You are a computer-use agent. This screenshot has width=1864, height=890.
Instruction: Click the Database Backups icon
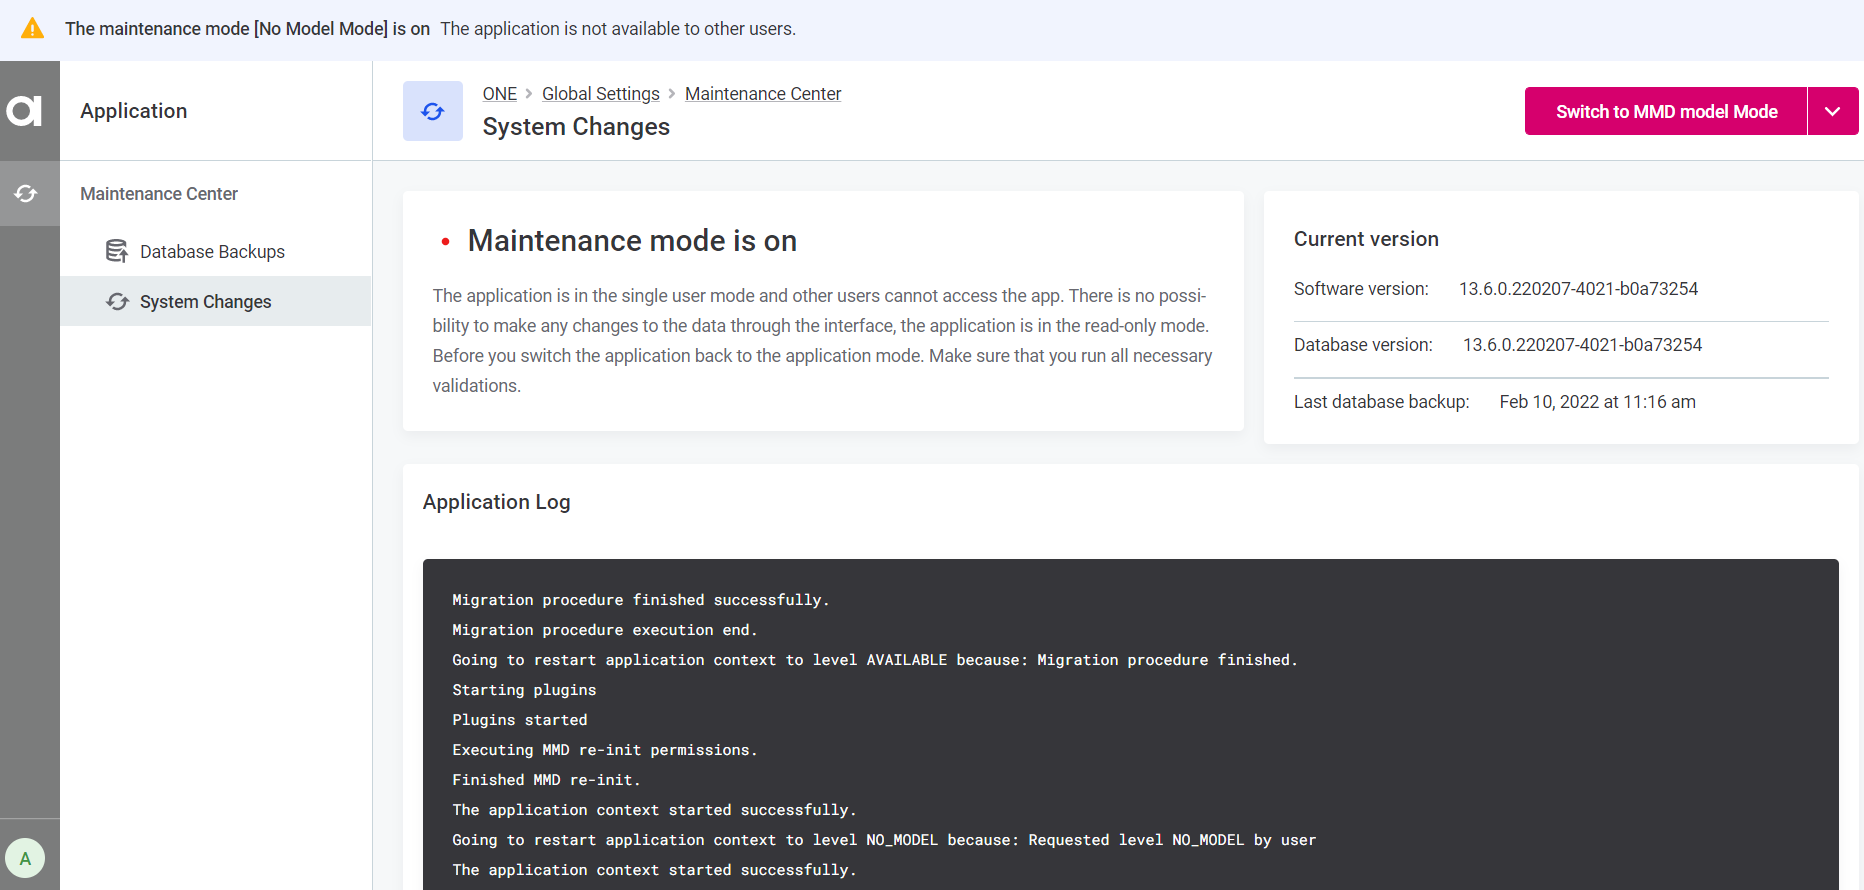[117, 251]
